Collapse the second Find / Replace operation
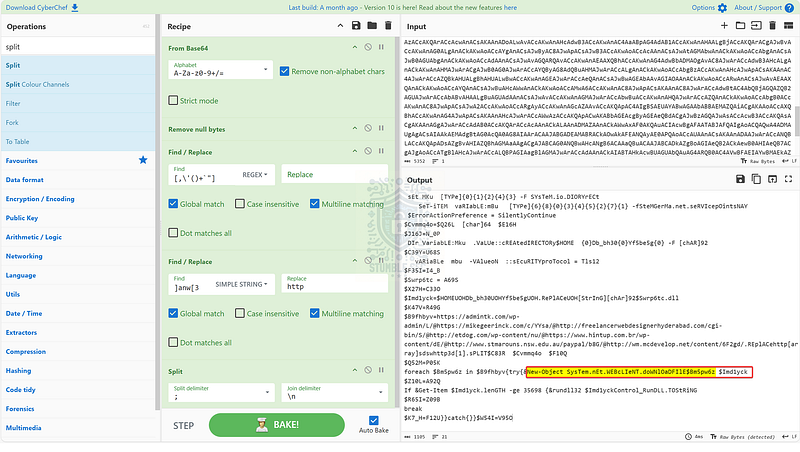Screen dimensions: 800x452 click(x=355, y=261)
